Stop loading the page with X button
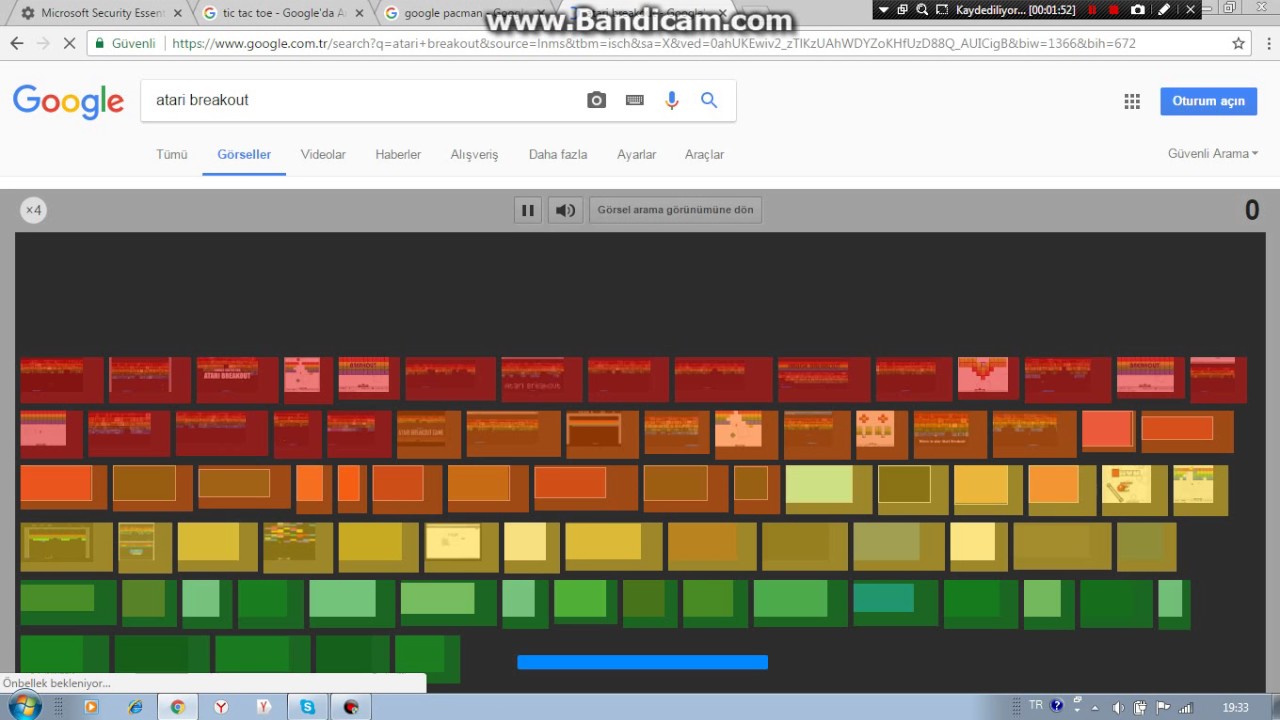1280x720 pixels. point(69,44)
